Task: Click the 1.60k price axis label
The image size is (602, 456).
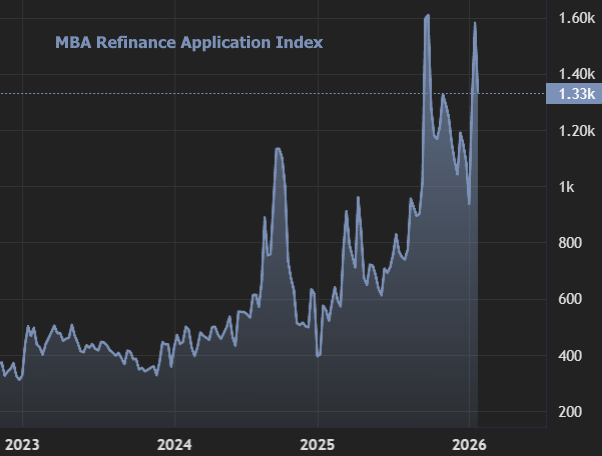Action: click(578, 18)
